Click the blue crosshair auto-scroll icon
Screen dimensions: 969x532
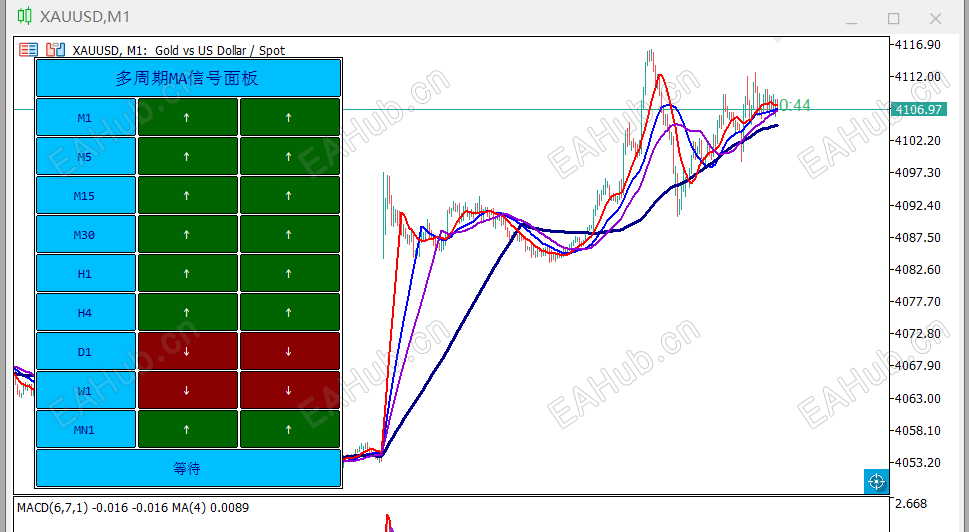(876, 482)
